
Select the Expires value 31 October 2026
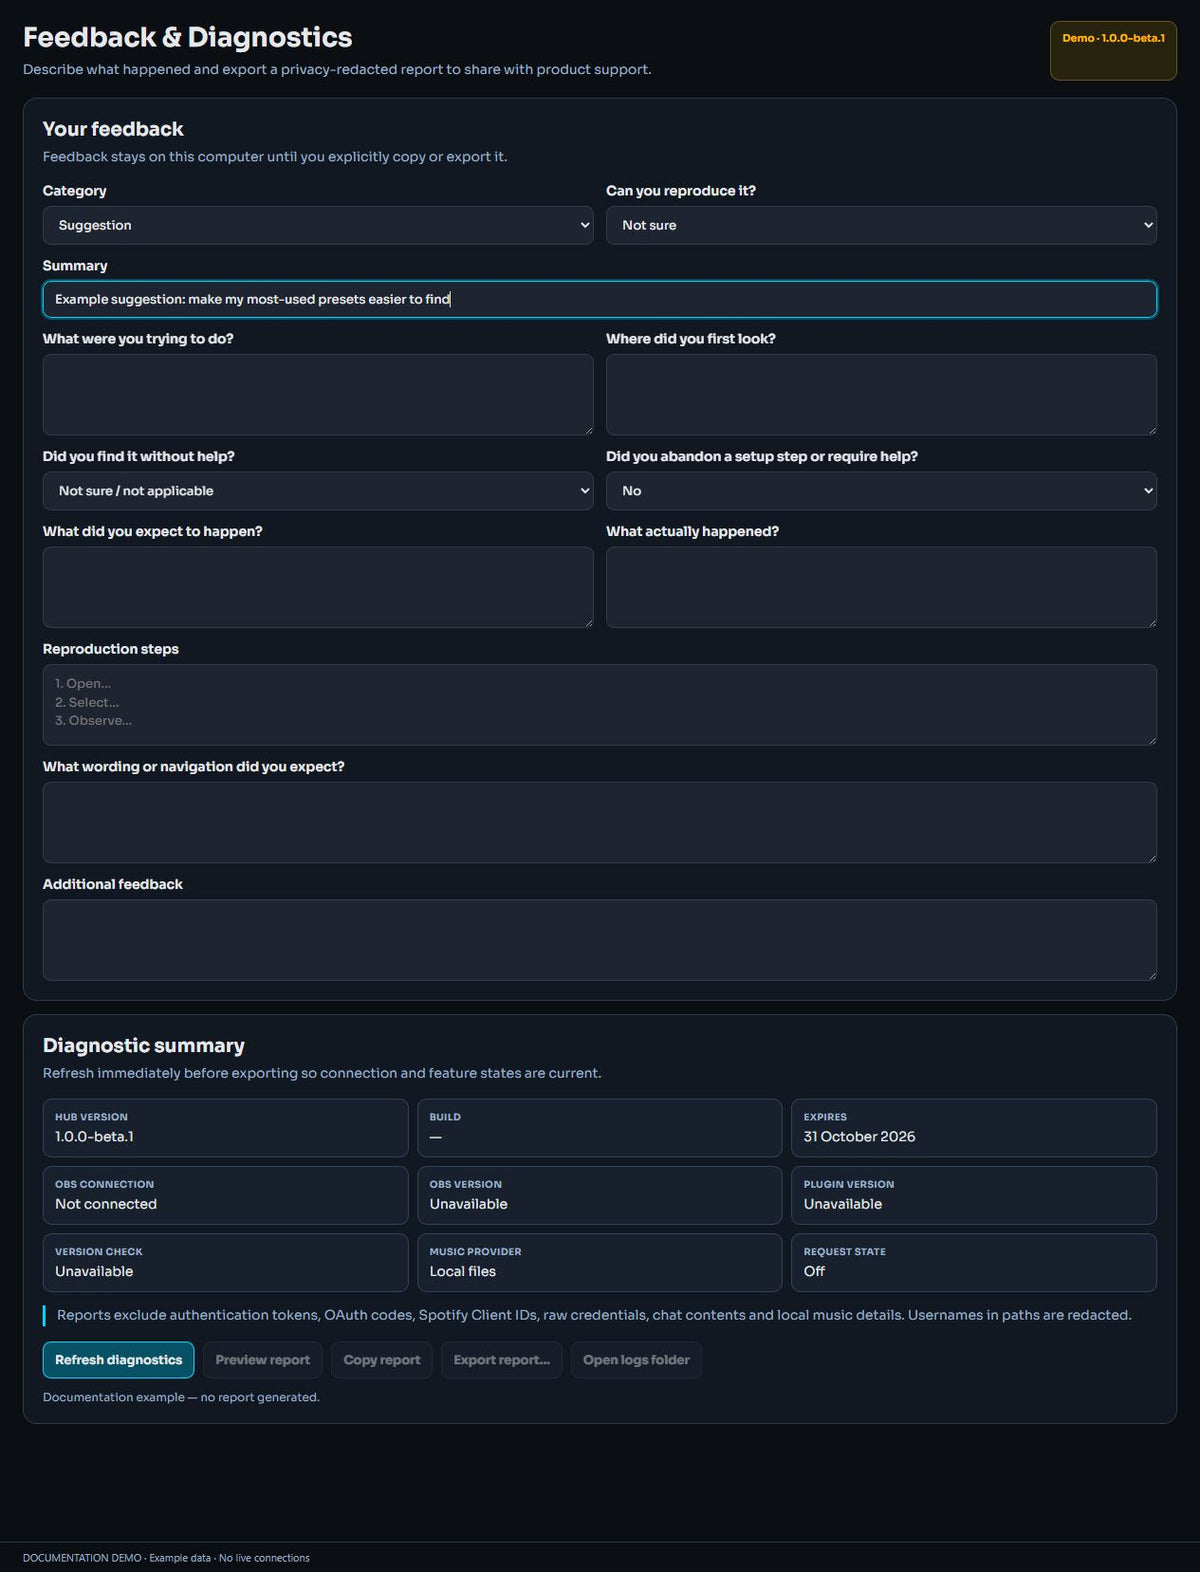coord(859,1137)
